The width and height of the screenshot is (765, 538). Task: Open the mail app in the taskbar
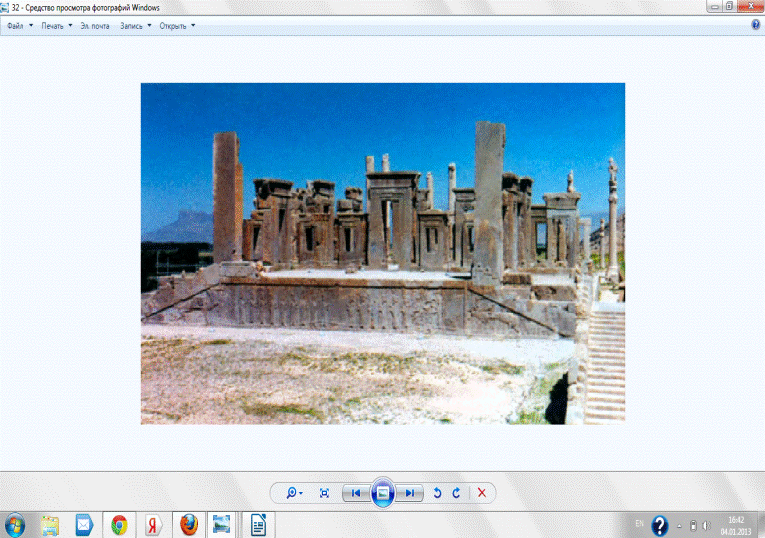pyautogui.click(x=84, y=526)
